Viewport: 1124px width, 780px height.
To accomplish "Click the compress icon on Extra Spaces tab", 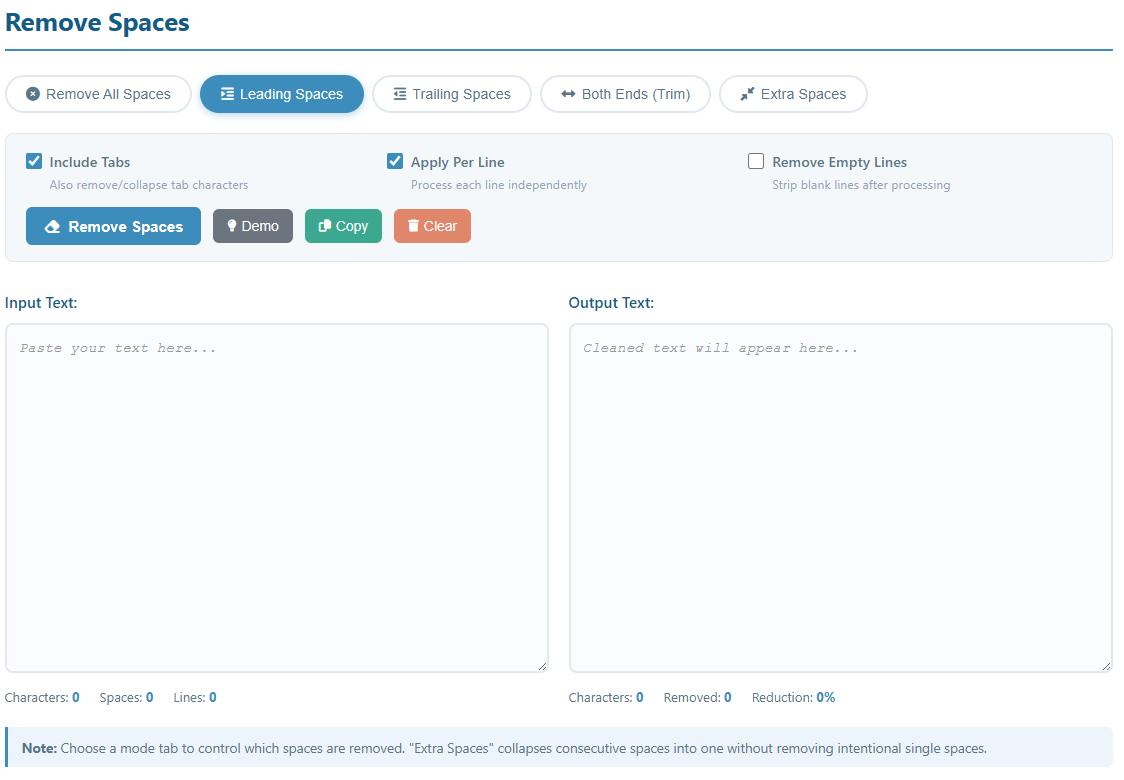I will point(747,94).
